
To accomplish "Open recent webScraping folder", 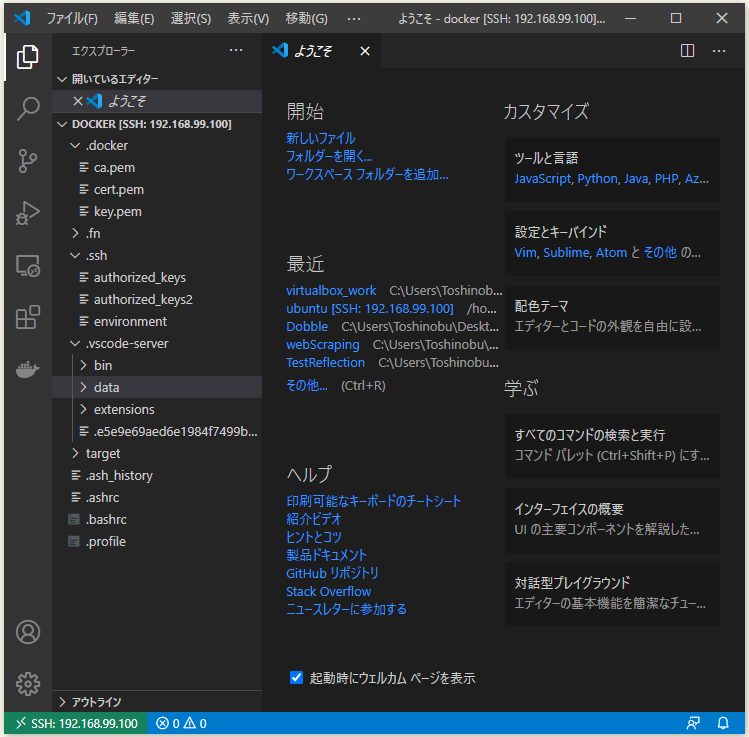I will 323,344.
